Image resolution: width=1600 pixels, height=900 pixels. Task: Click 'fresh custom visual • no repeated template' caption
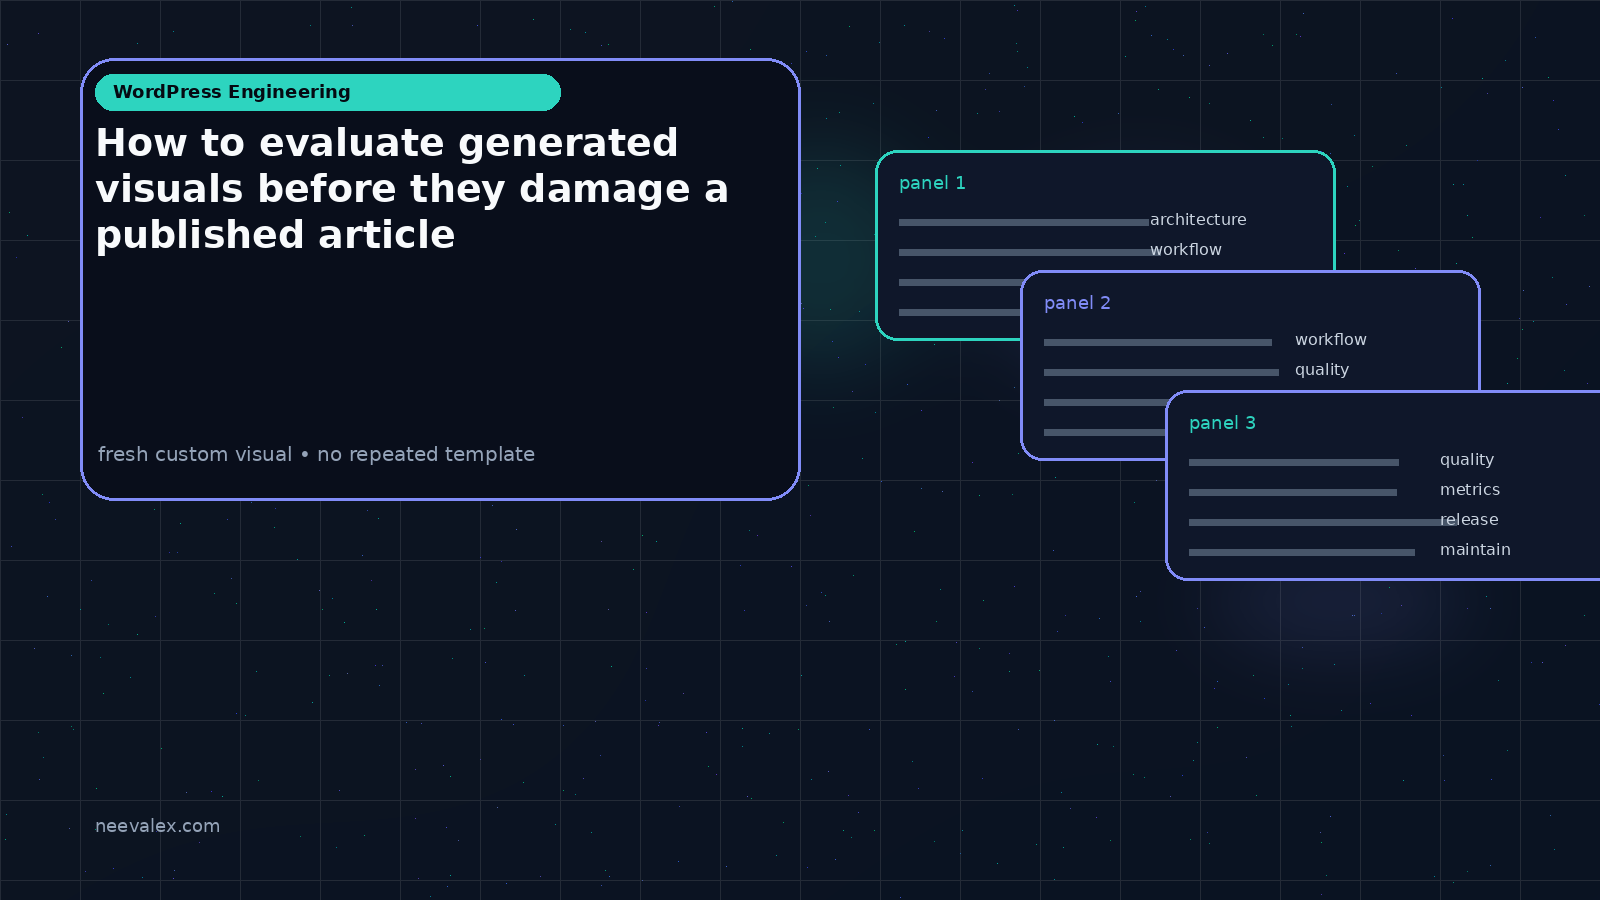(316, 454)
